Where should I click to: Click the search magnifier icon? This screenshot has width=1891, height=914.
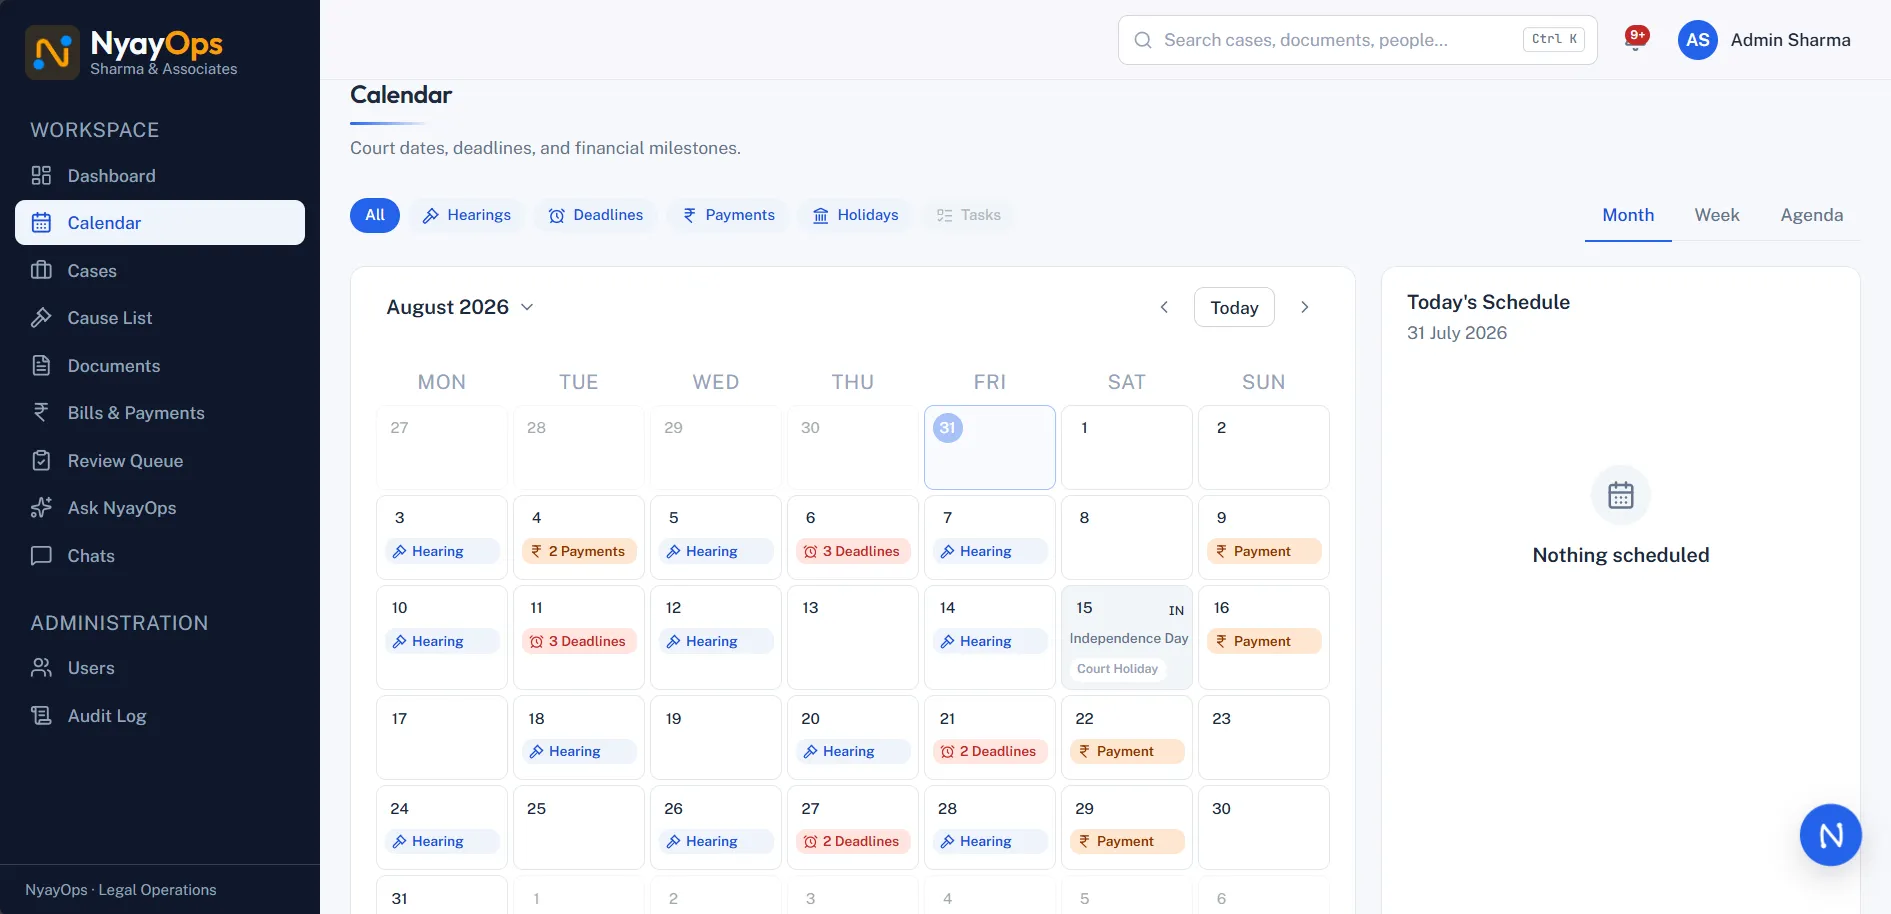1143,40
